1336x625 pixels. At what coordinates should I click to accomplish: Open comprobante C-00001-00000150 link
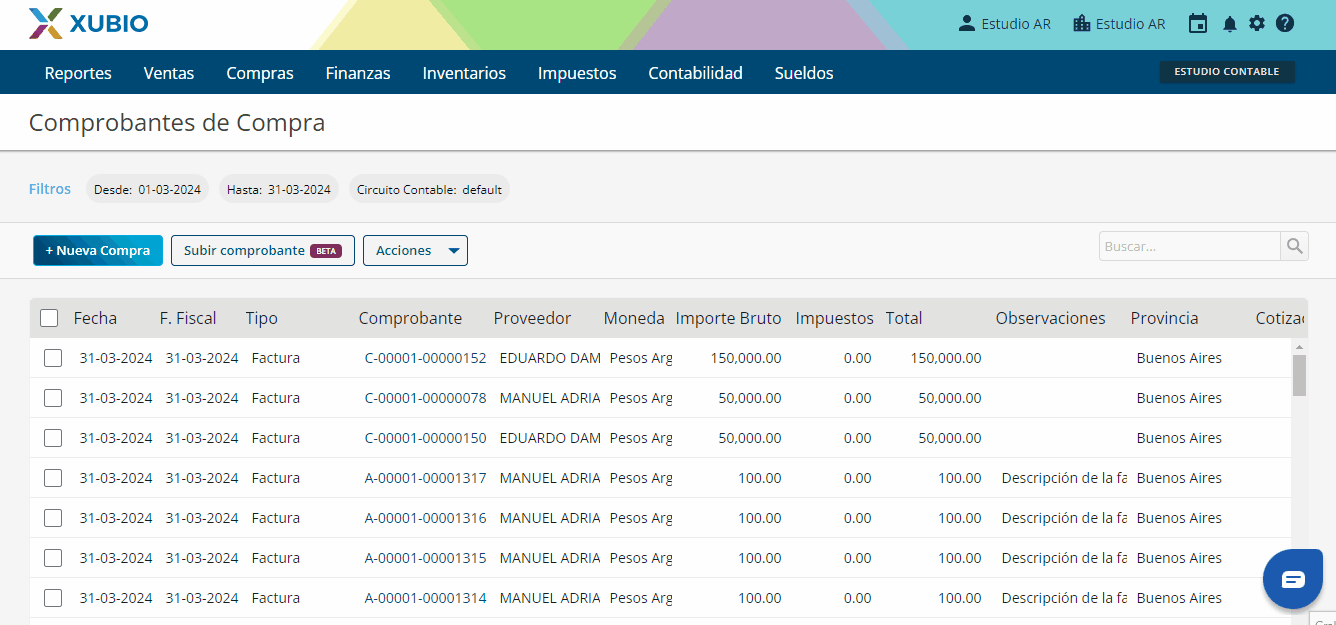pos(425,438)
